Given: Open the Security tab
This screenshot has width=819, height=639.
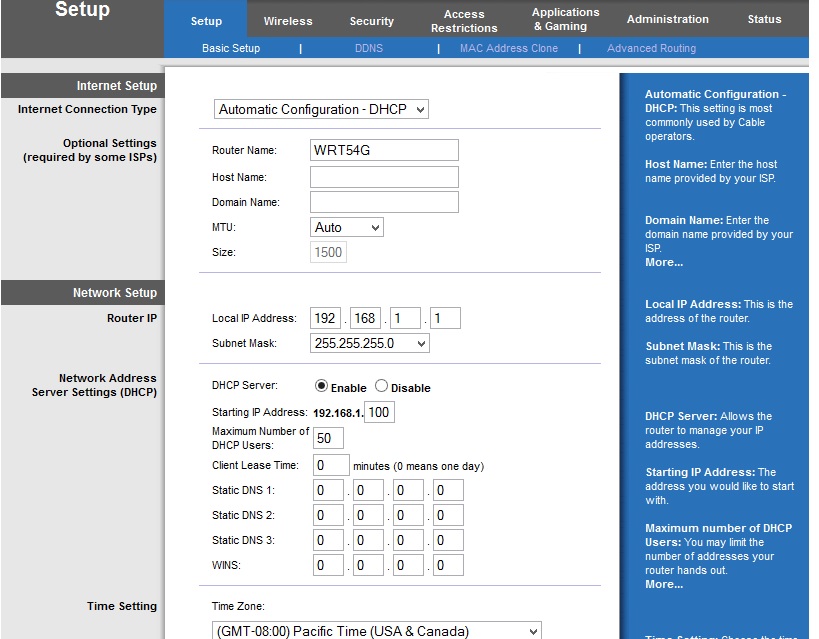Looking at the screenshot, I should 371,21.
